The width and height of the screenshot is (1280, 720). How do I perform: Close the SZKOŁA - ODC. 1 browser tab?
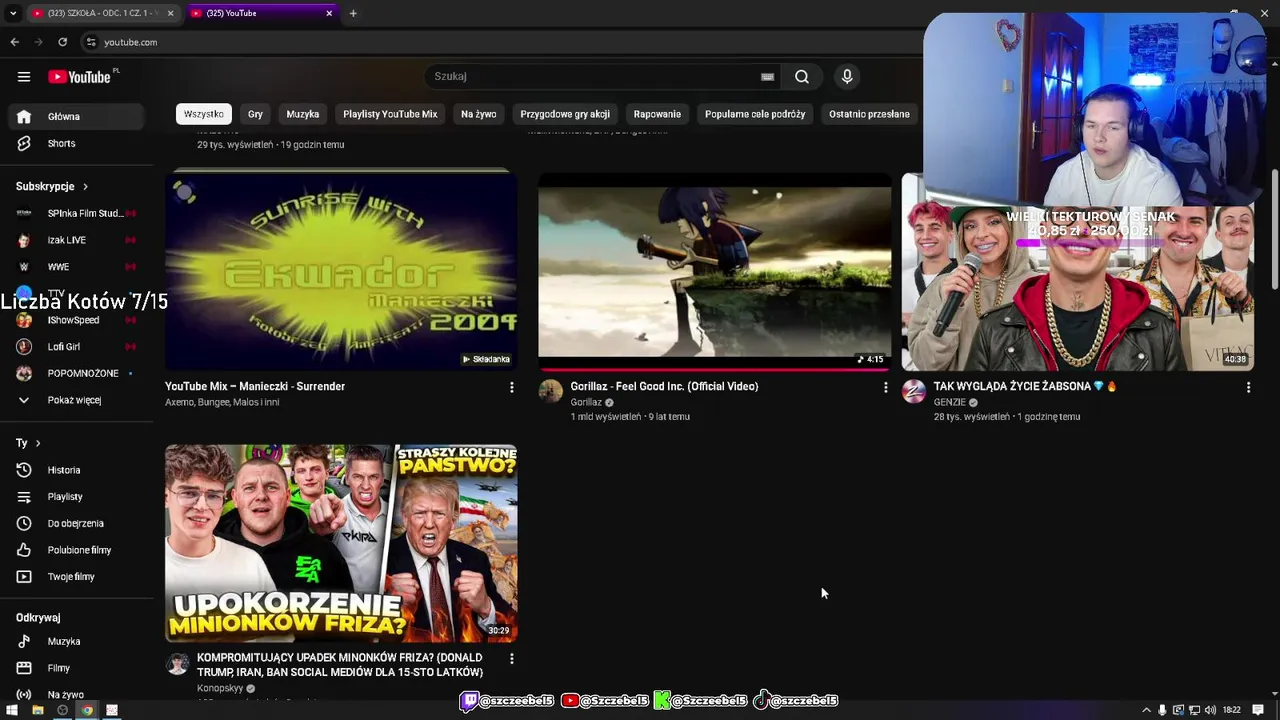170,13
